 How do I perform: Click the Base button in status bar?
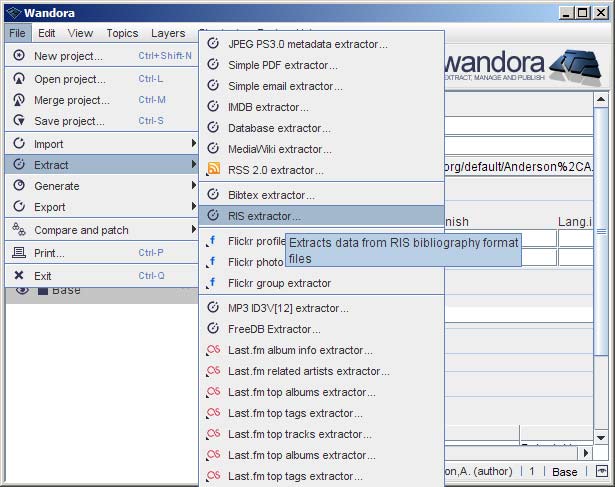point(565,471)
